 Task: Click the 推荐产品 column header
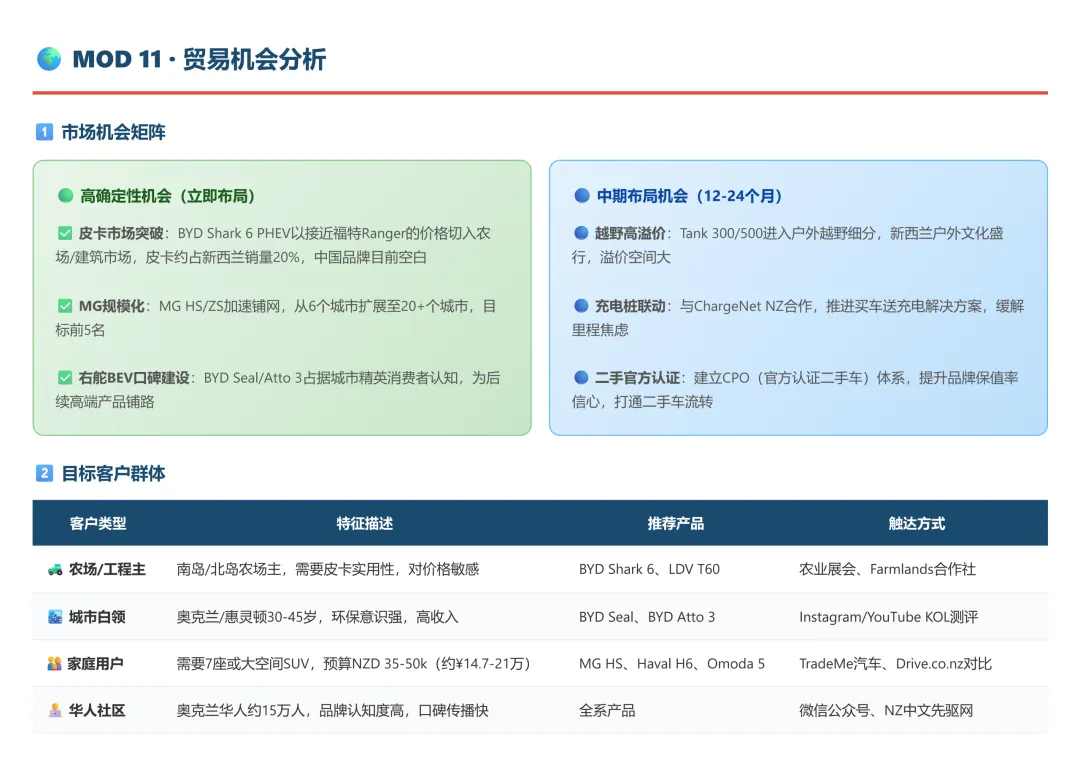[x=676, y=523]
